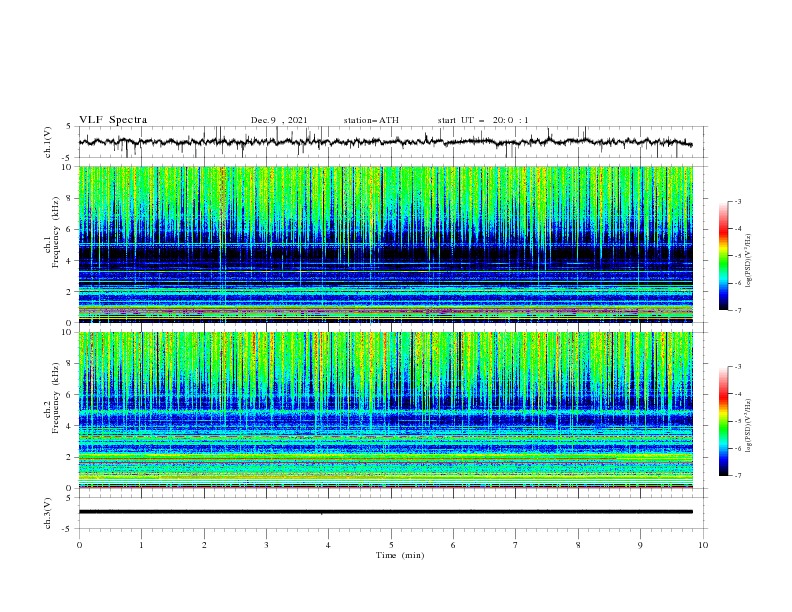Click the ch.1 voltage waveform trace
Viewport: 792px width, 612px height.
(x=386, y=142)
